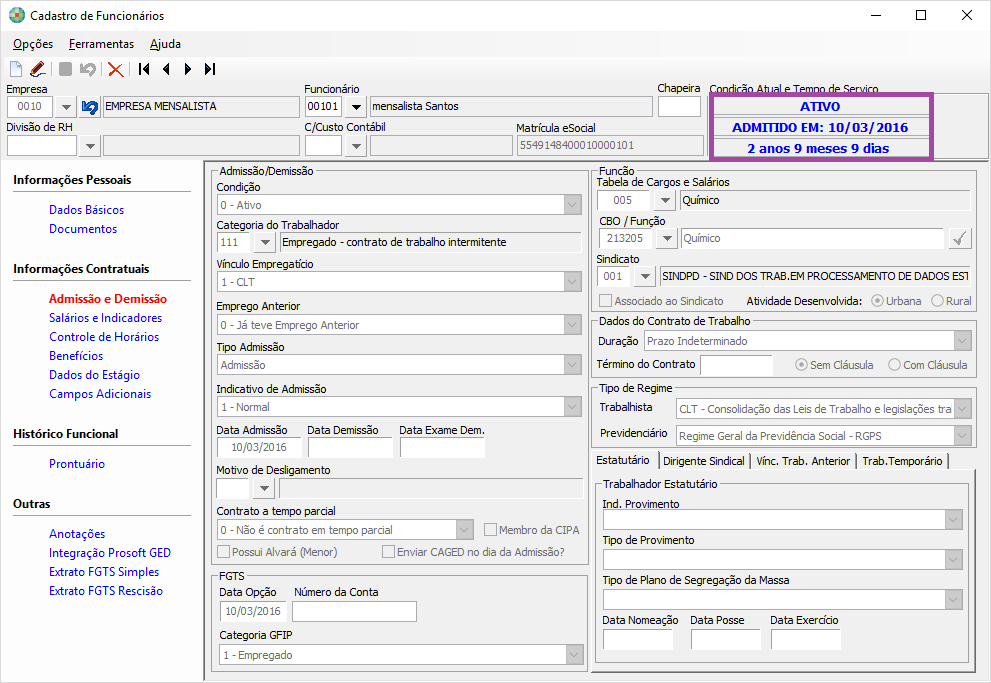Image resolution: width=991 pixels, height=683 pixels.
Task: Expand the Tipo Admissão dropdown
Action: (x=573, y=365)
